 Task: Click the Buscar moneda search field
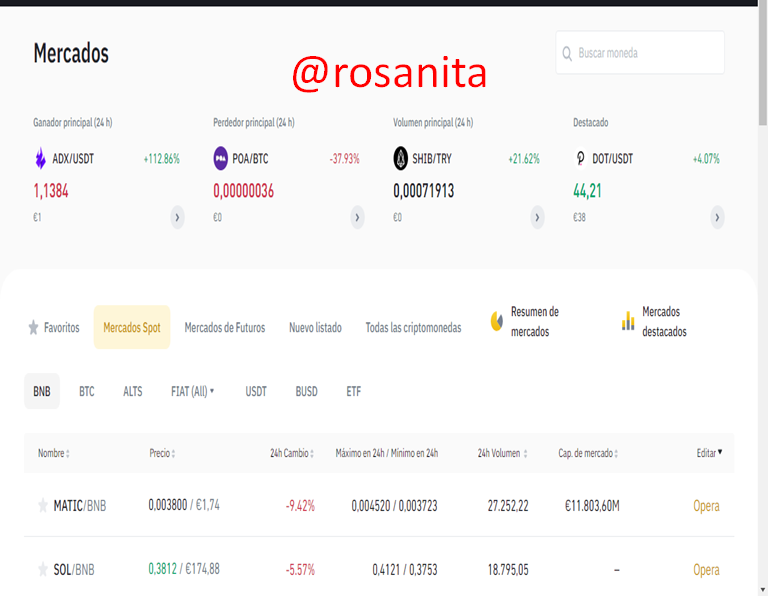point(640,52)
